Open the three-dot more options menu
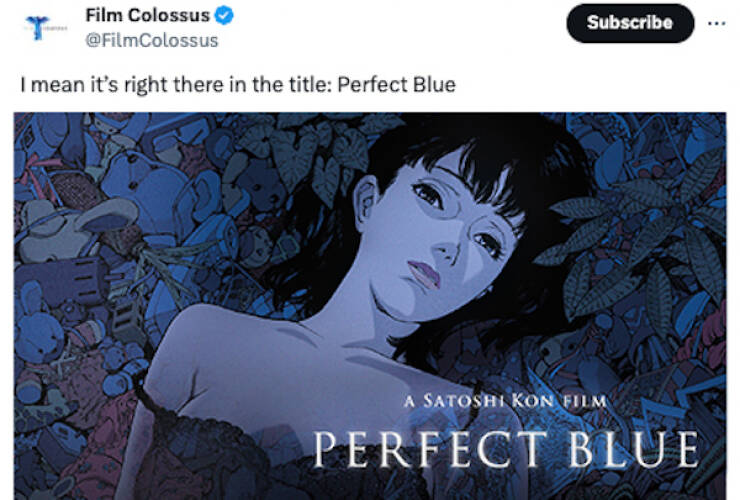The image size is (740, 500). tap(716, 23)
